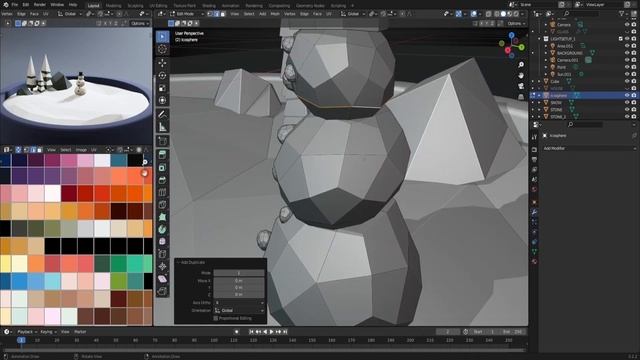Viewport: 640px width, 360px height.
Task: Select the Rip Region tool
Action: [x=162, y=291]
